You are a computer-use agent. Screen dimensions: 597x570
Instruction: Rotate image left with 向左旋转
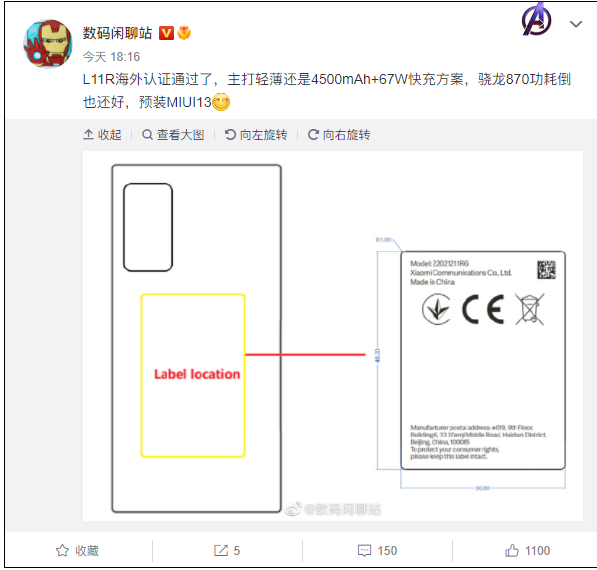pos(256,134)
